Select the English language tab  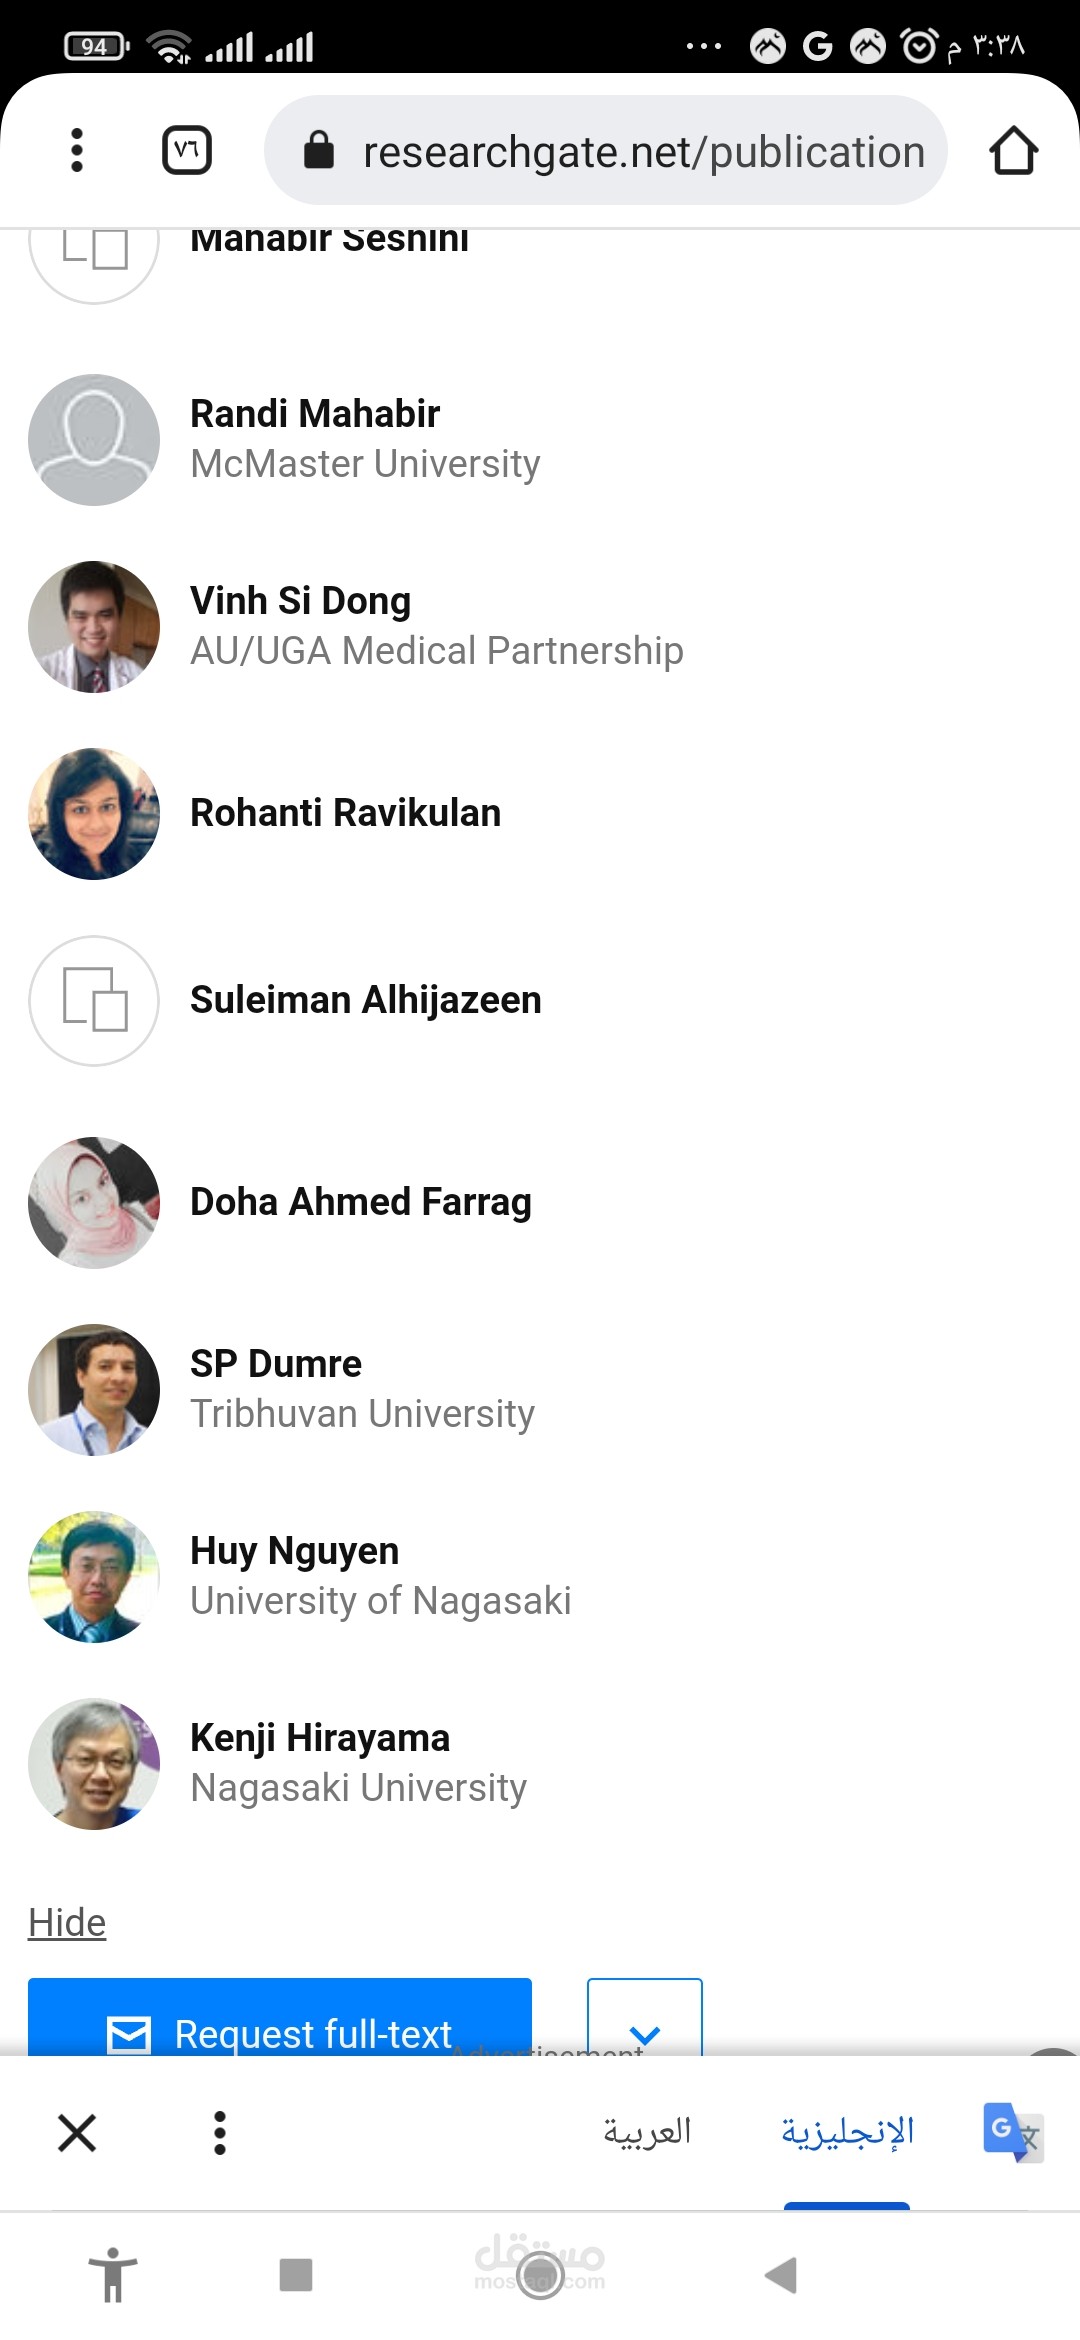tap(847, 2132)
